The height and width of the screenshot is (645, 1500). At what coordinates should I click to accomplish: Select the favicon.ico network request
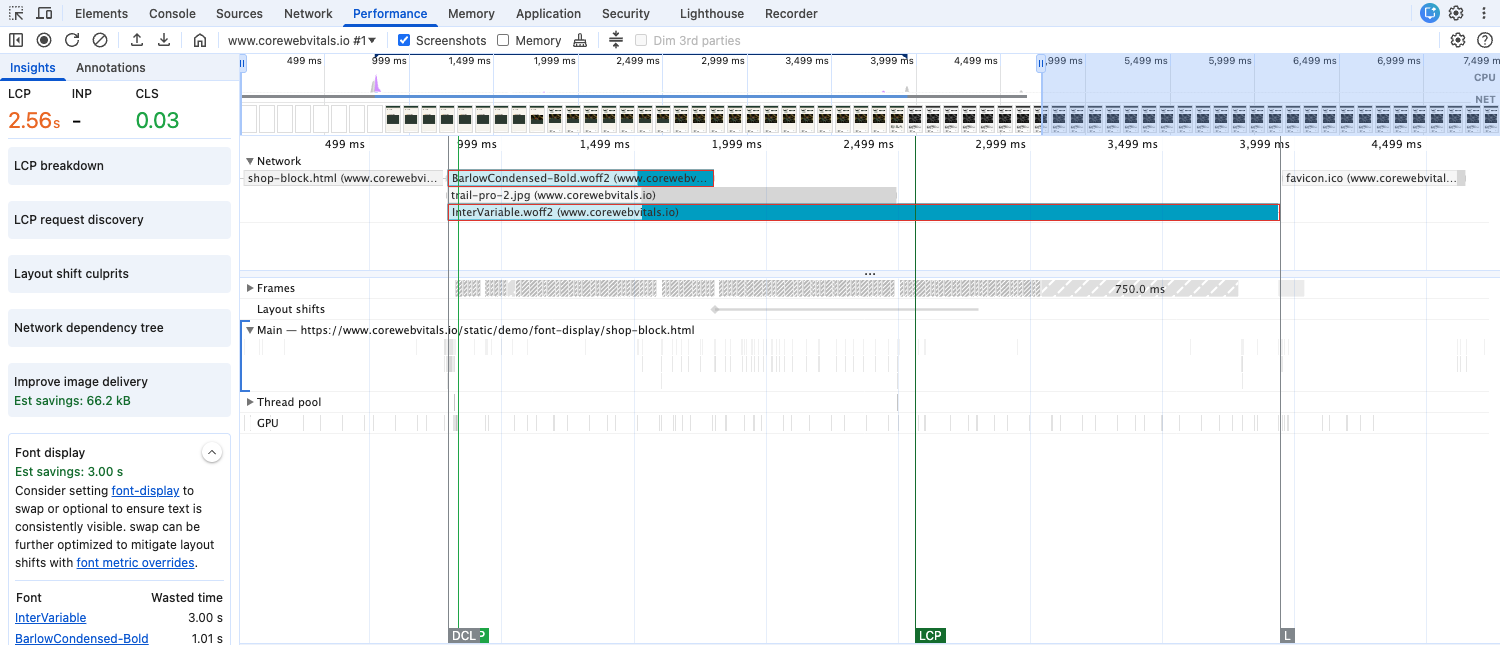(1373, 178)
